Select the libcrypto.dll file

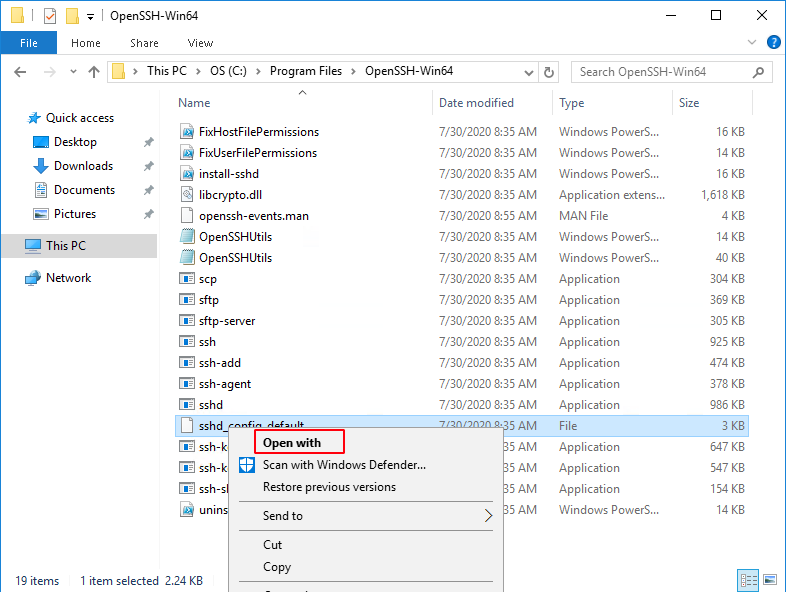tap(230, 195)
